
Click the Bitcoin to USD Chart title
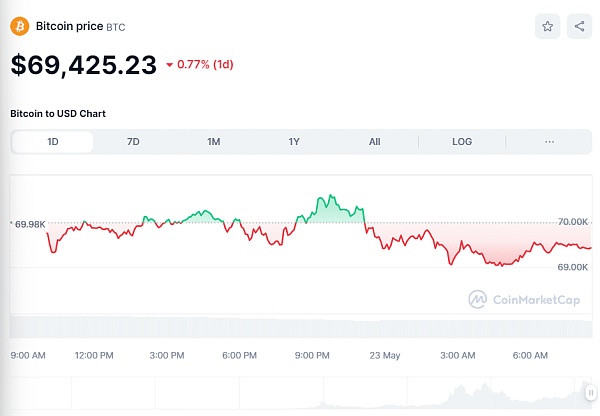click(x=58, y=113)
